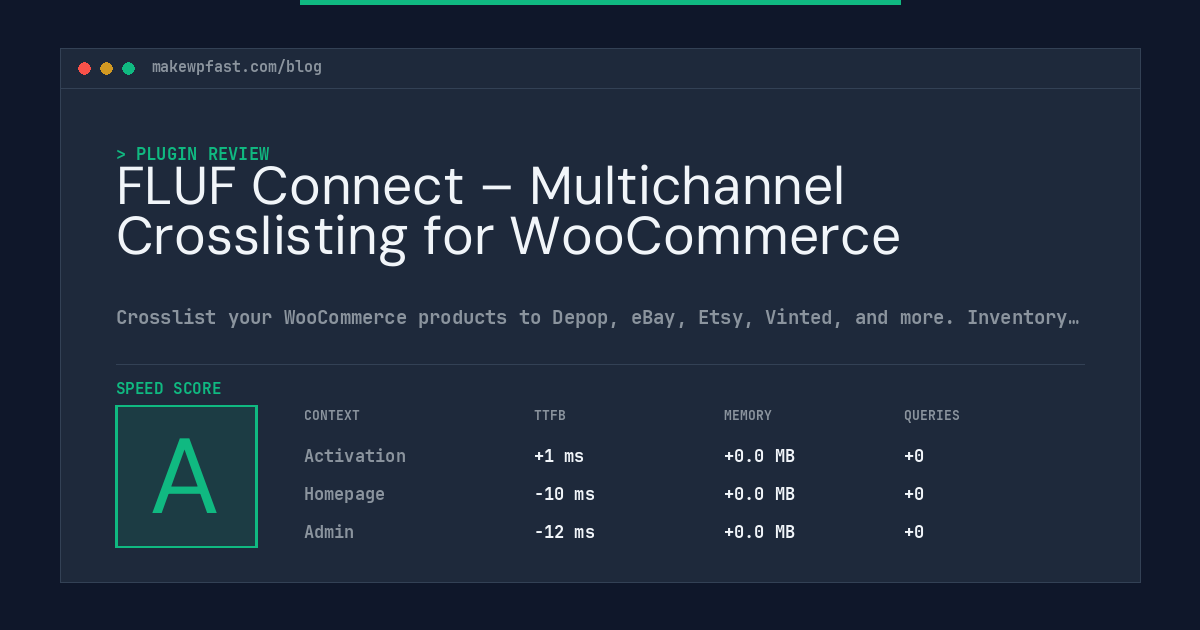This screenshot has width=1200, height=630.
Task: Click the makewpfast.com/blog address text
Action: click(x=237, y=67)
